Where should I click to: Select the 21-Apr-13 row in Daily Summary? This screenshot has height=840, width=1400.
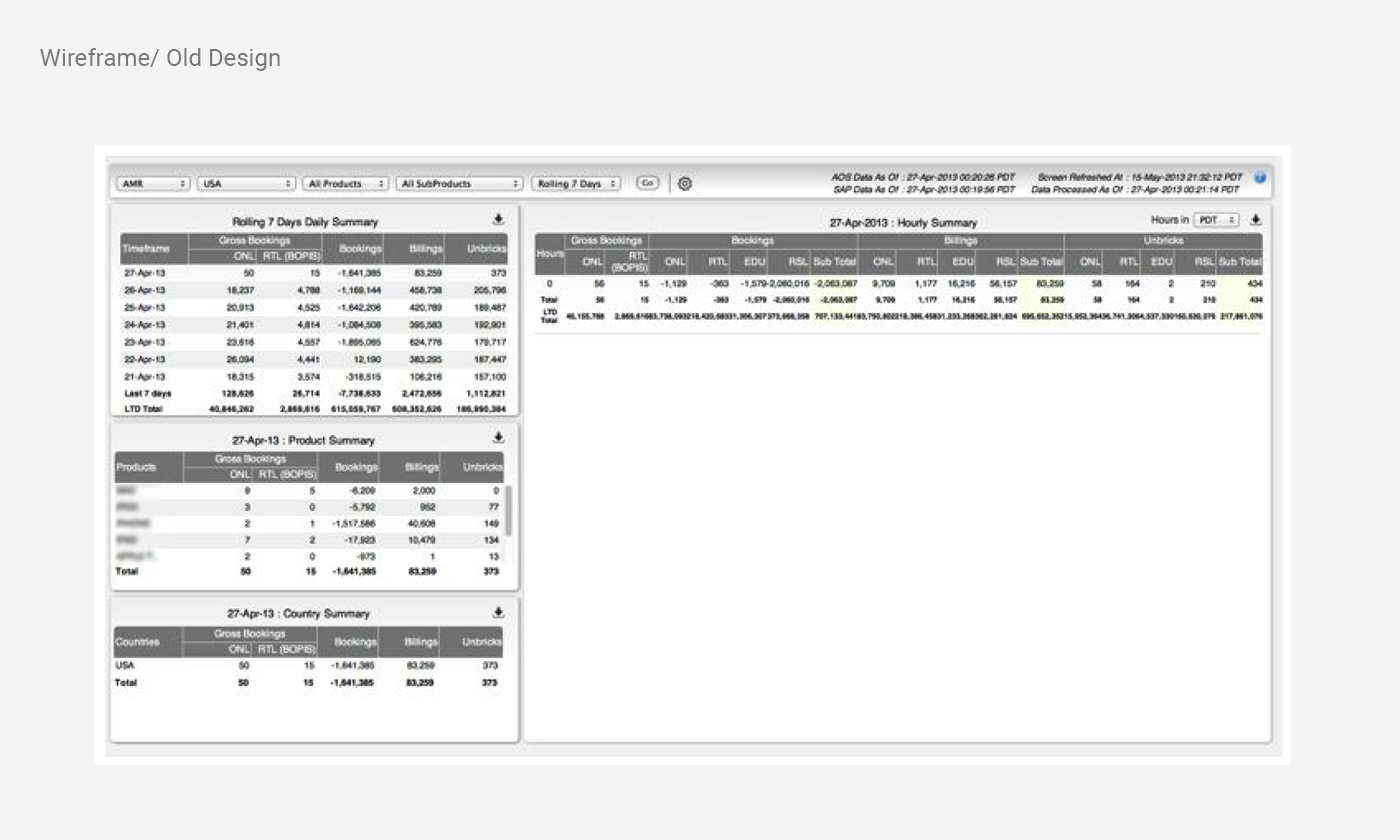(314, 377)
